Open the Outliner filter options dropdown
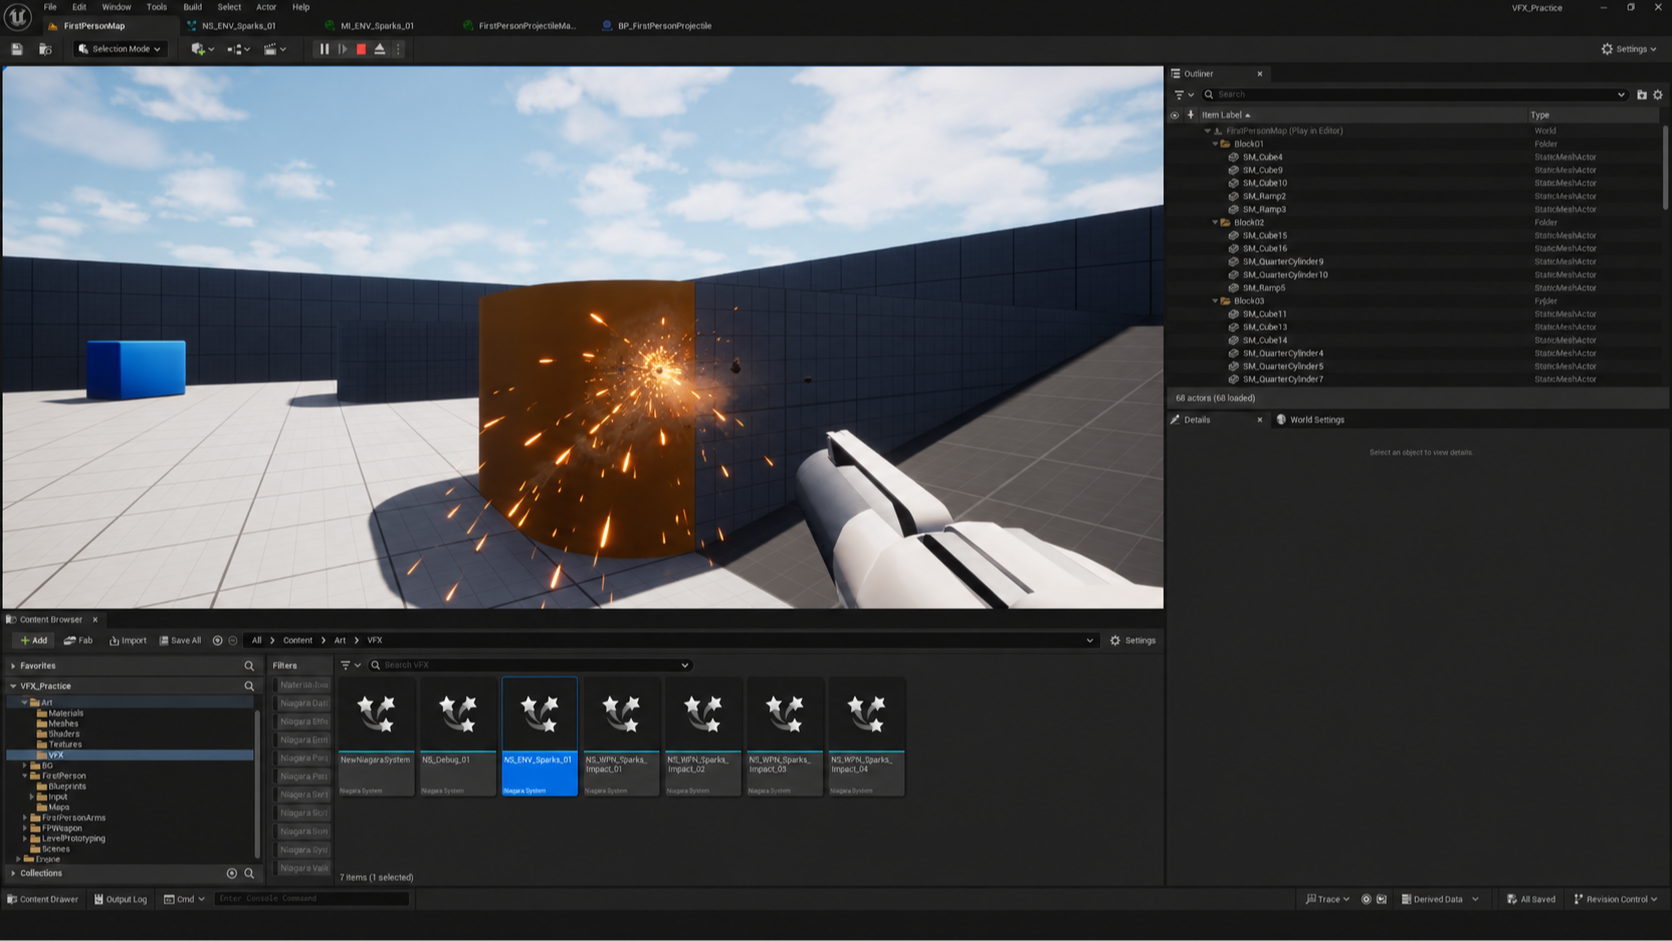The width and height of the screenshot is (1672, 941). [x=1184, y=95]
